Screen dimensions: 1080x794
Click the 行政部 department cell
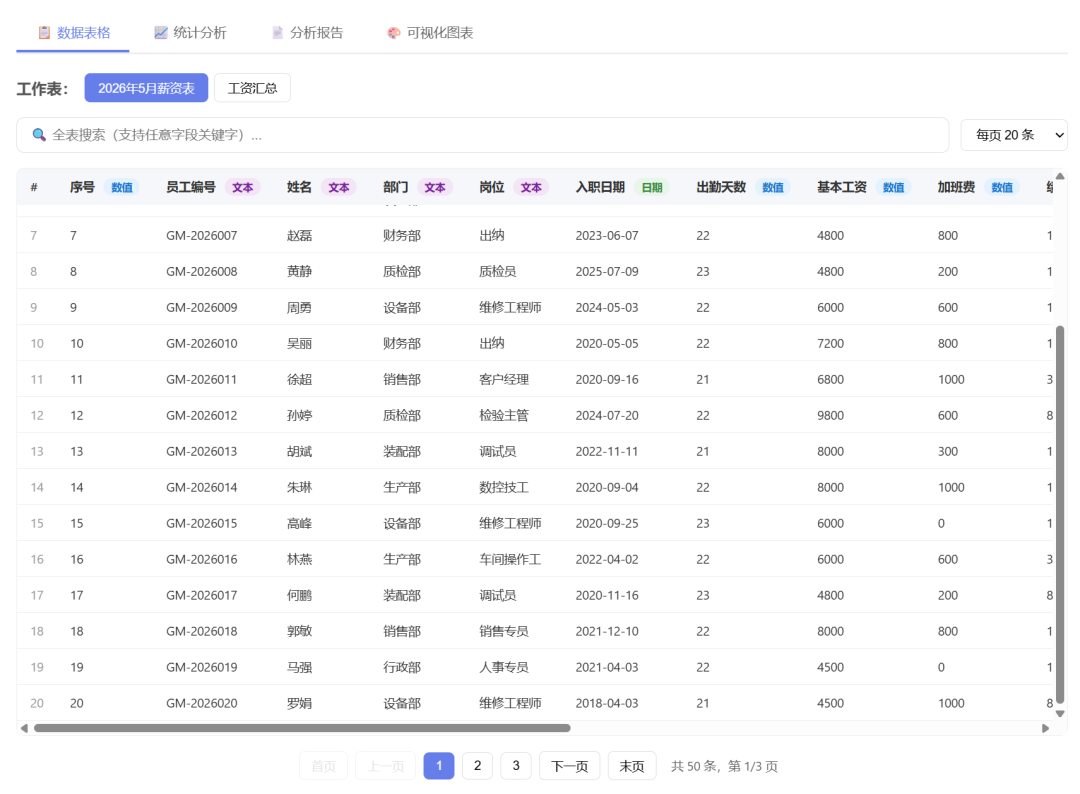tap(402, 667)
